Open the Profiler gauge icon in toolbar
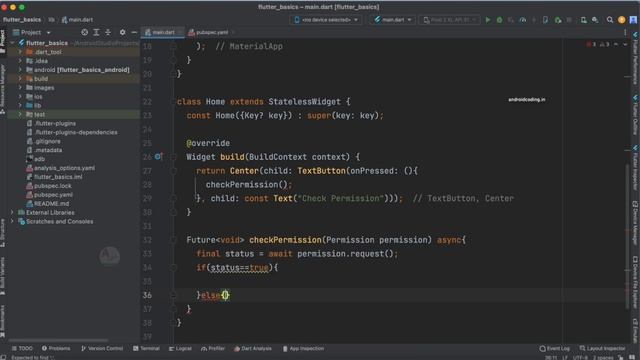Image resolution: width=640 pixels, height=360 pixels. pyautogui.click(x=522, y=20)
